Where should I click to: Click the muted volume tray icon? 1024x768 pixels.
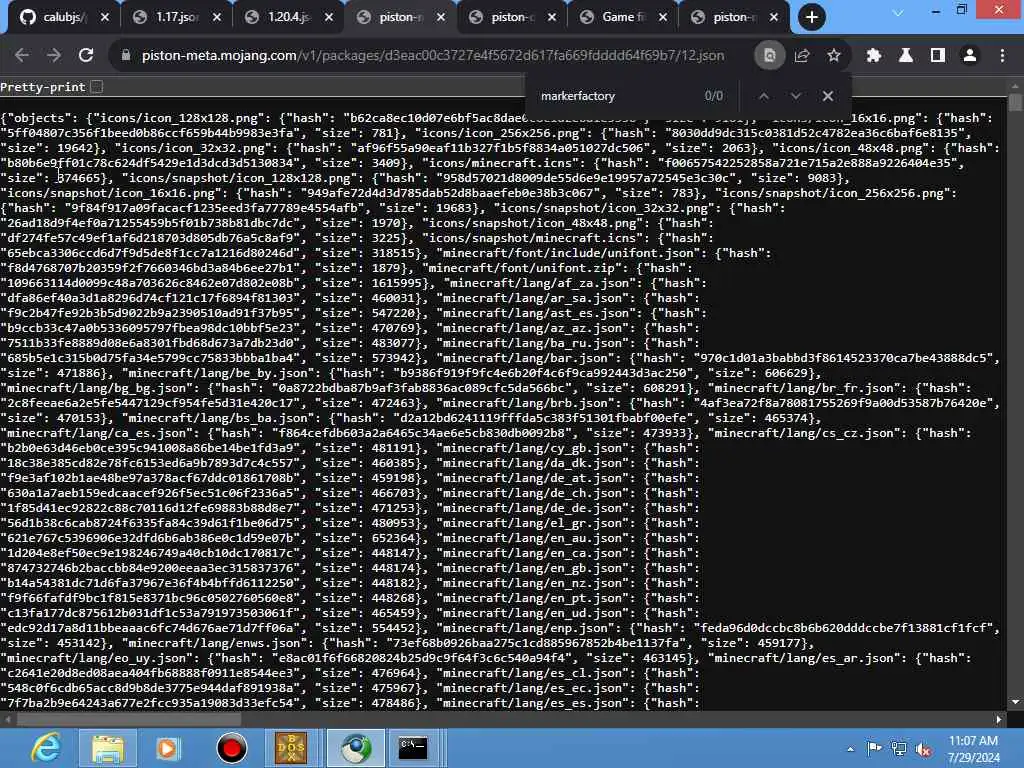(x=923, y=749)
